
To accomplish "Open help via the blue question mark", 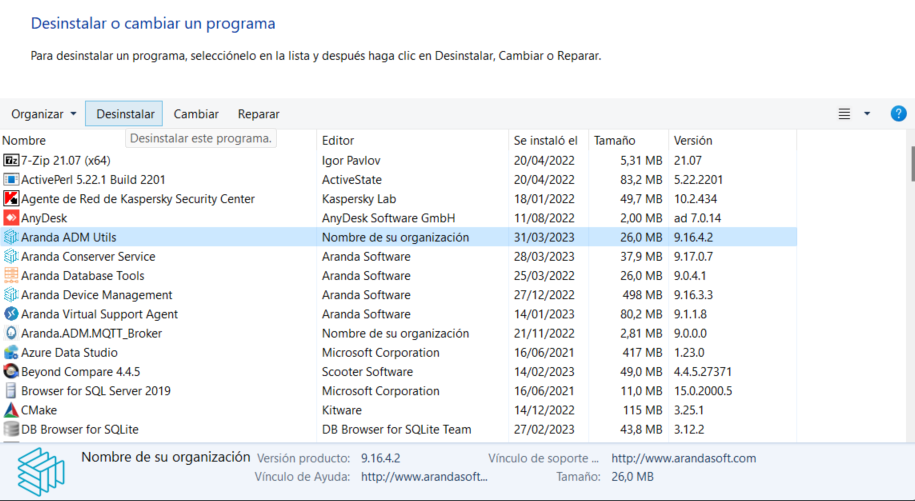I will [x=898, y=114].
